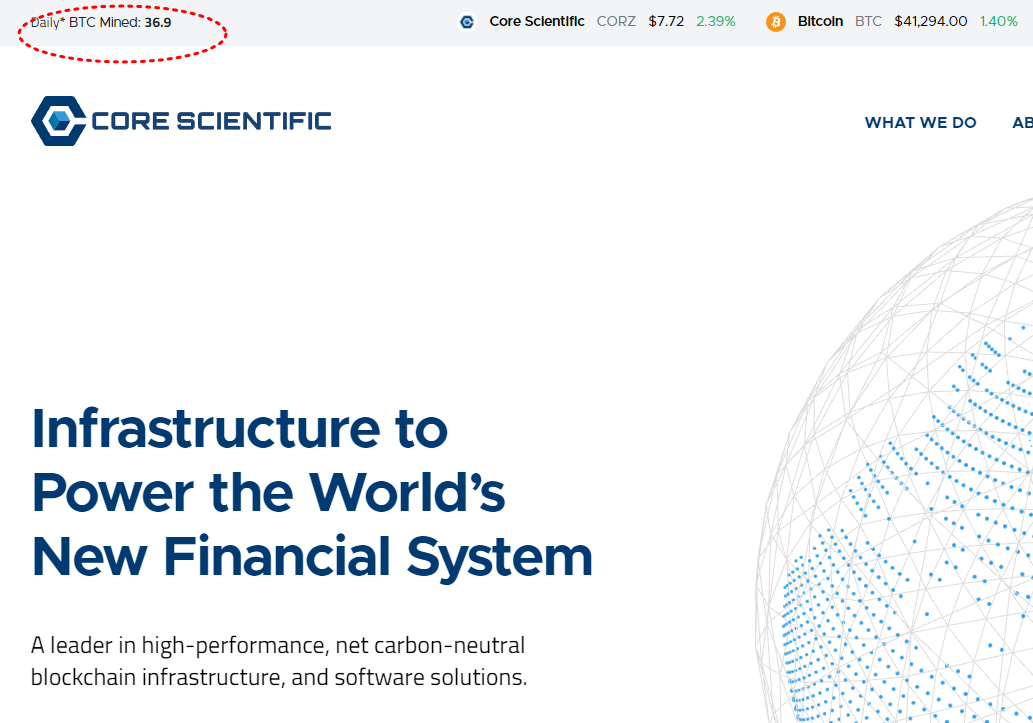Image resolution: width=1033 pixels, height=723 pixels.
Task: Click the Infrastructure to Power headline
Action: click(312, 492)
